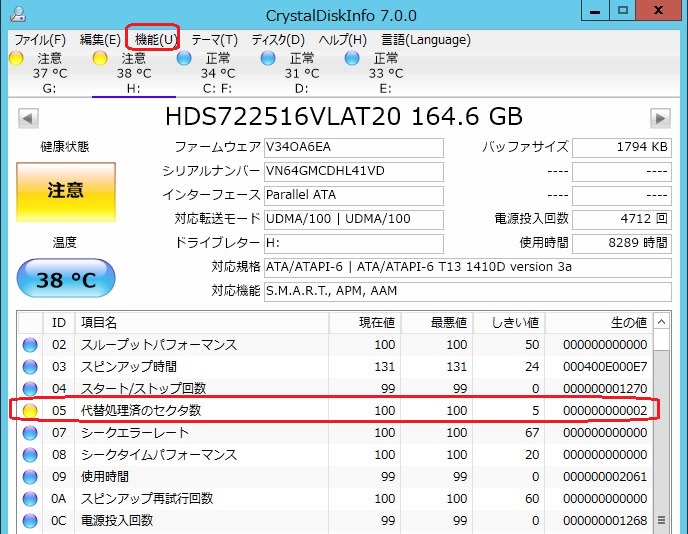Click the 健康状態 label
The image size is (688, 534).
65,147
